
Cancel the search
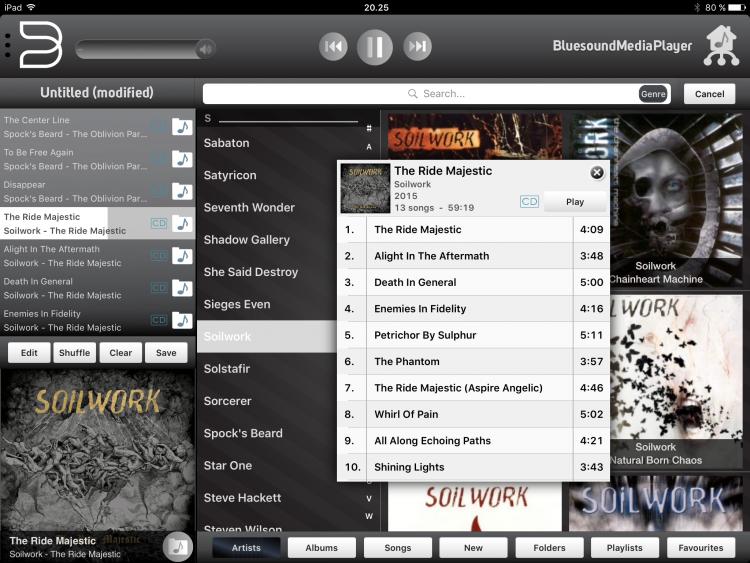point(709,94)
